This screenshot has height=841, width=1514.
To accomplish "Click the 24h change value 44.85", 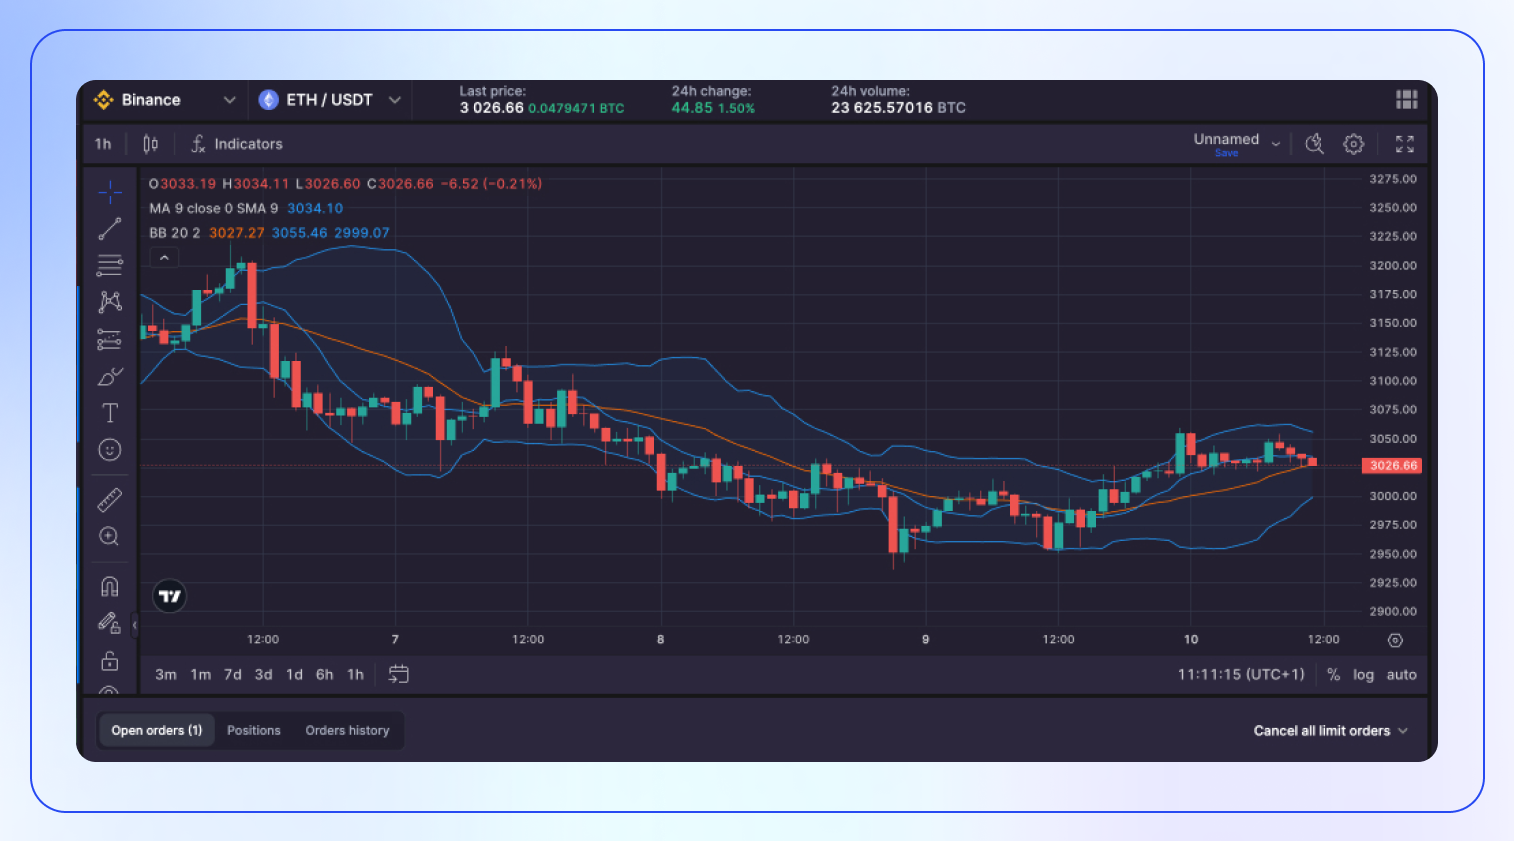I will pos(692,108).
